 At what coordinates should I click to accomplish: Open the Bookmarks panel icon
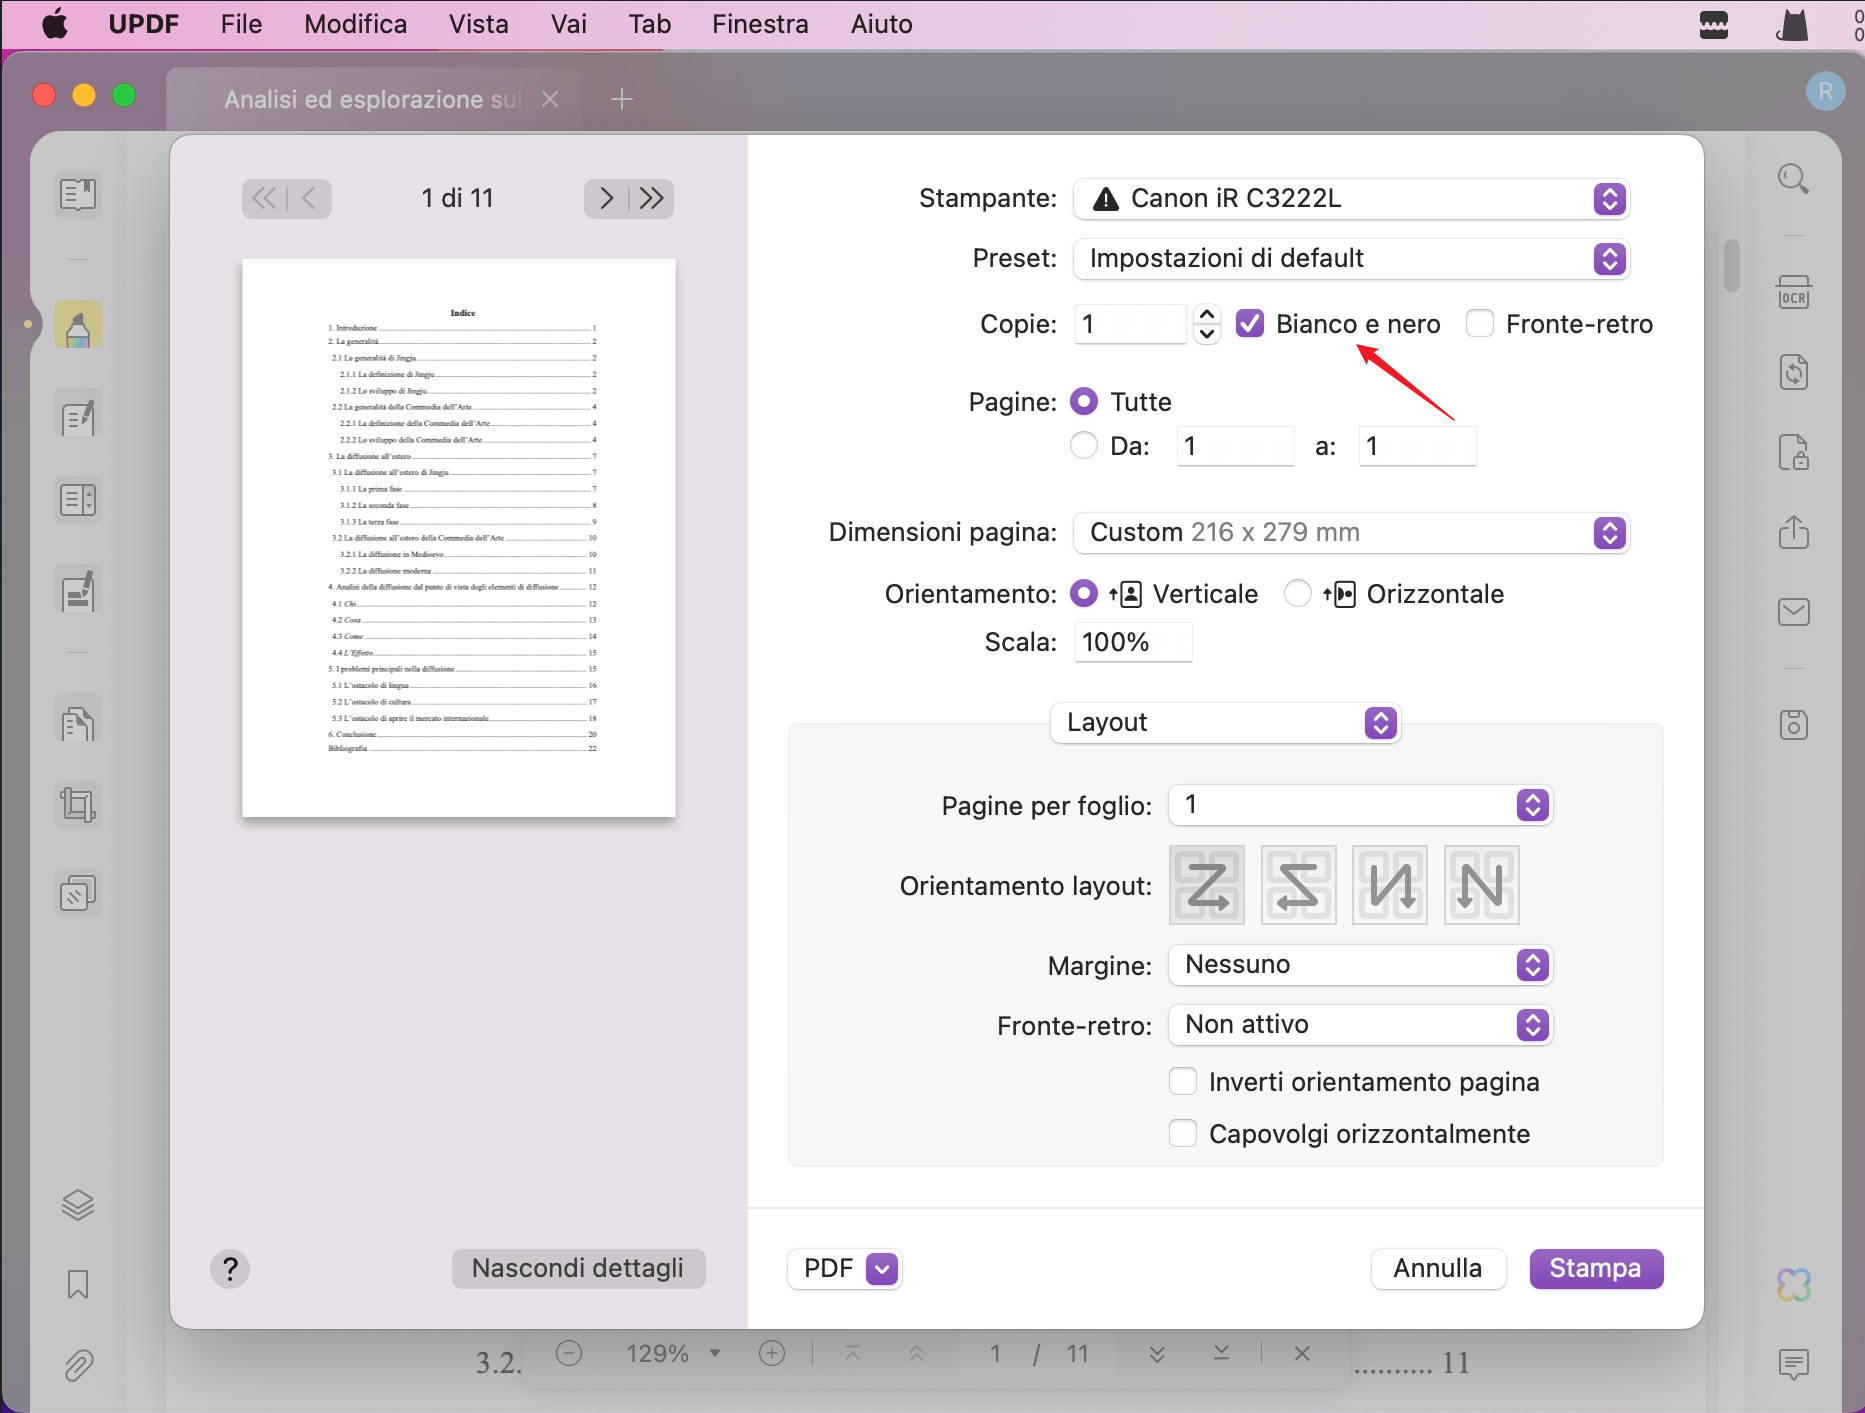78,1284
